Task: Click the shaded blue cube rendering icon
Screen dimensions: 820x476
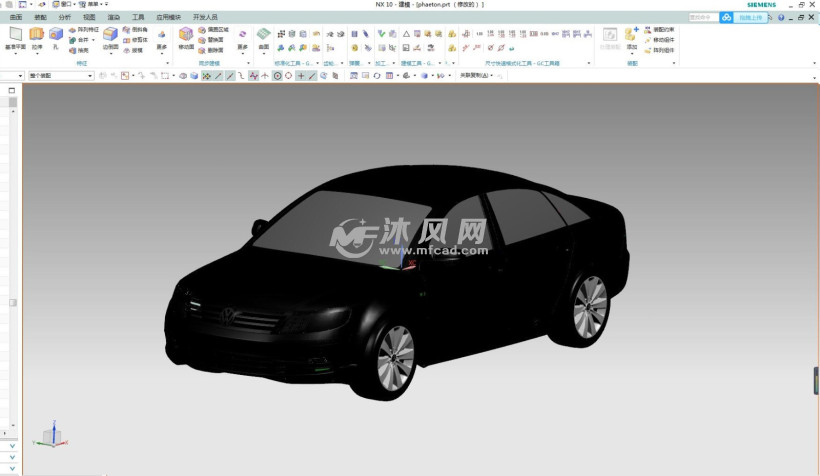Action: click(194, 76)
